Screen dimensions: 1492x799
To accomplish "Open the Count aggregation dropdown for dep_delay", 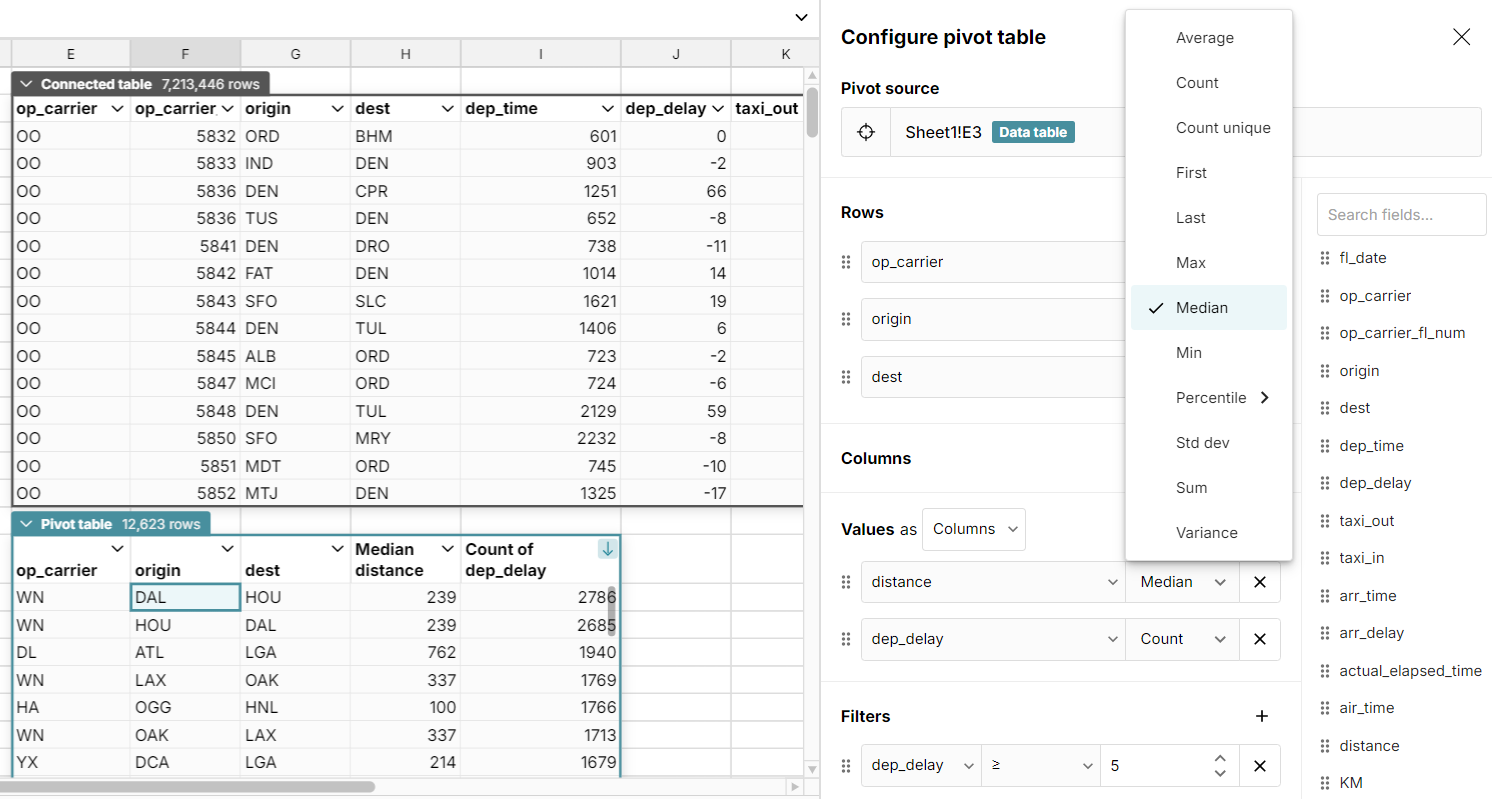I will point(1182,639).
